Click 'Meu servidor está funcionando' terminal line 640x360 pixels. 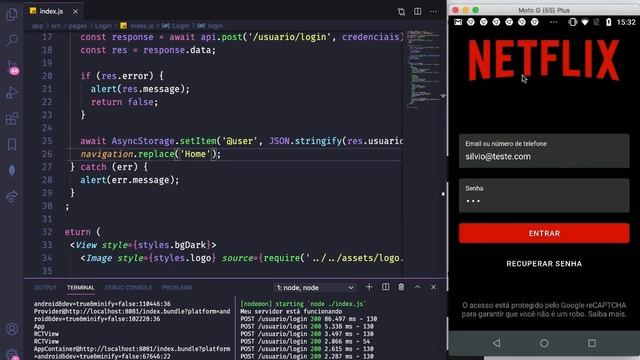291,311
